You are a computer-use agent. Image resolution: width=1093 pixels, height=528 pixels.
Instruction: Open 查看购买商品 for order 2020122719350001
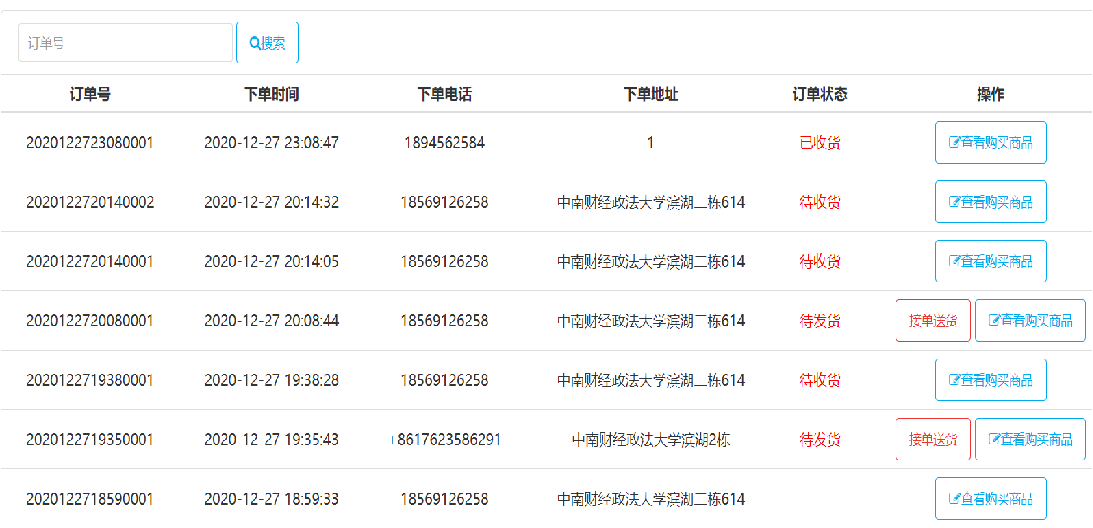pyautogui.click(x=1030, y=439)
